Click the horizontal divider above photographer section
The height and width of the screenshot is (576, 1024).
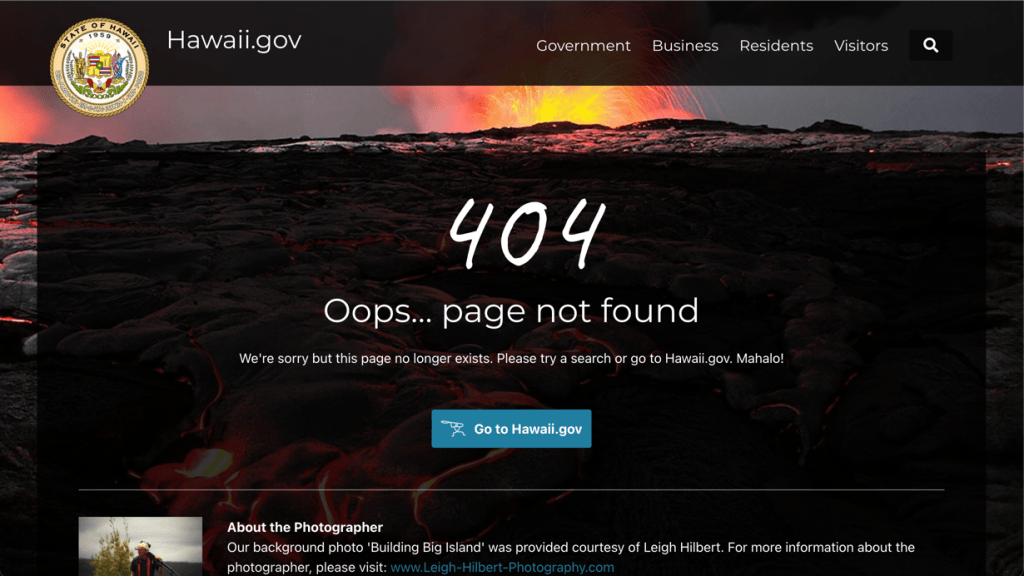(511, 489)
